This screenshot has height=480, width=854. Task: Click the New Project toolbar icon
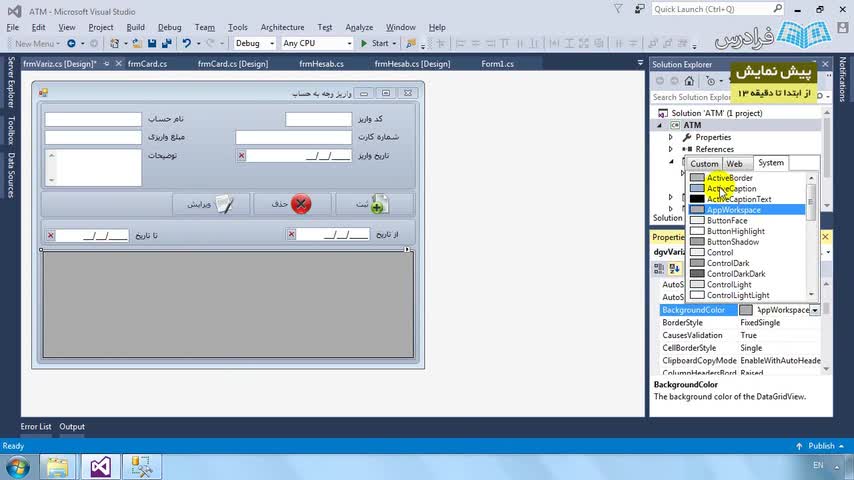click(x=114, y=43)
